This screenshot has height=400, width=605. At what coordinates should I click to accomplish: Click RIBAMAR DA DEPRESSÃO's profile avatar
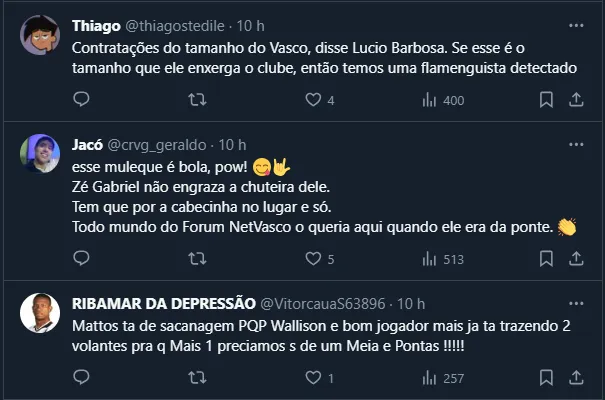click(41, 314)
